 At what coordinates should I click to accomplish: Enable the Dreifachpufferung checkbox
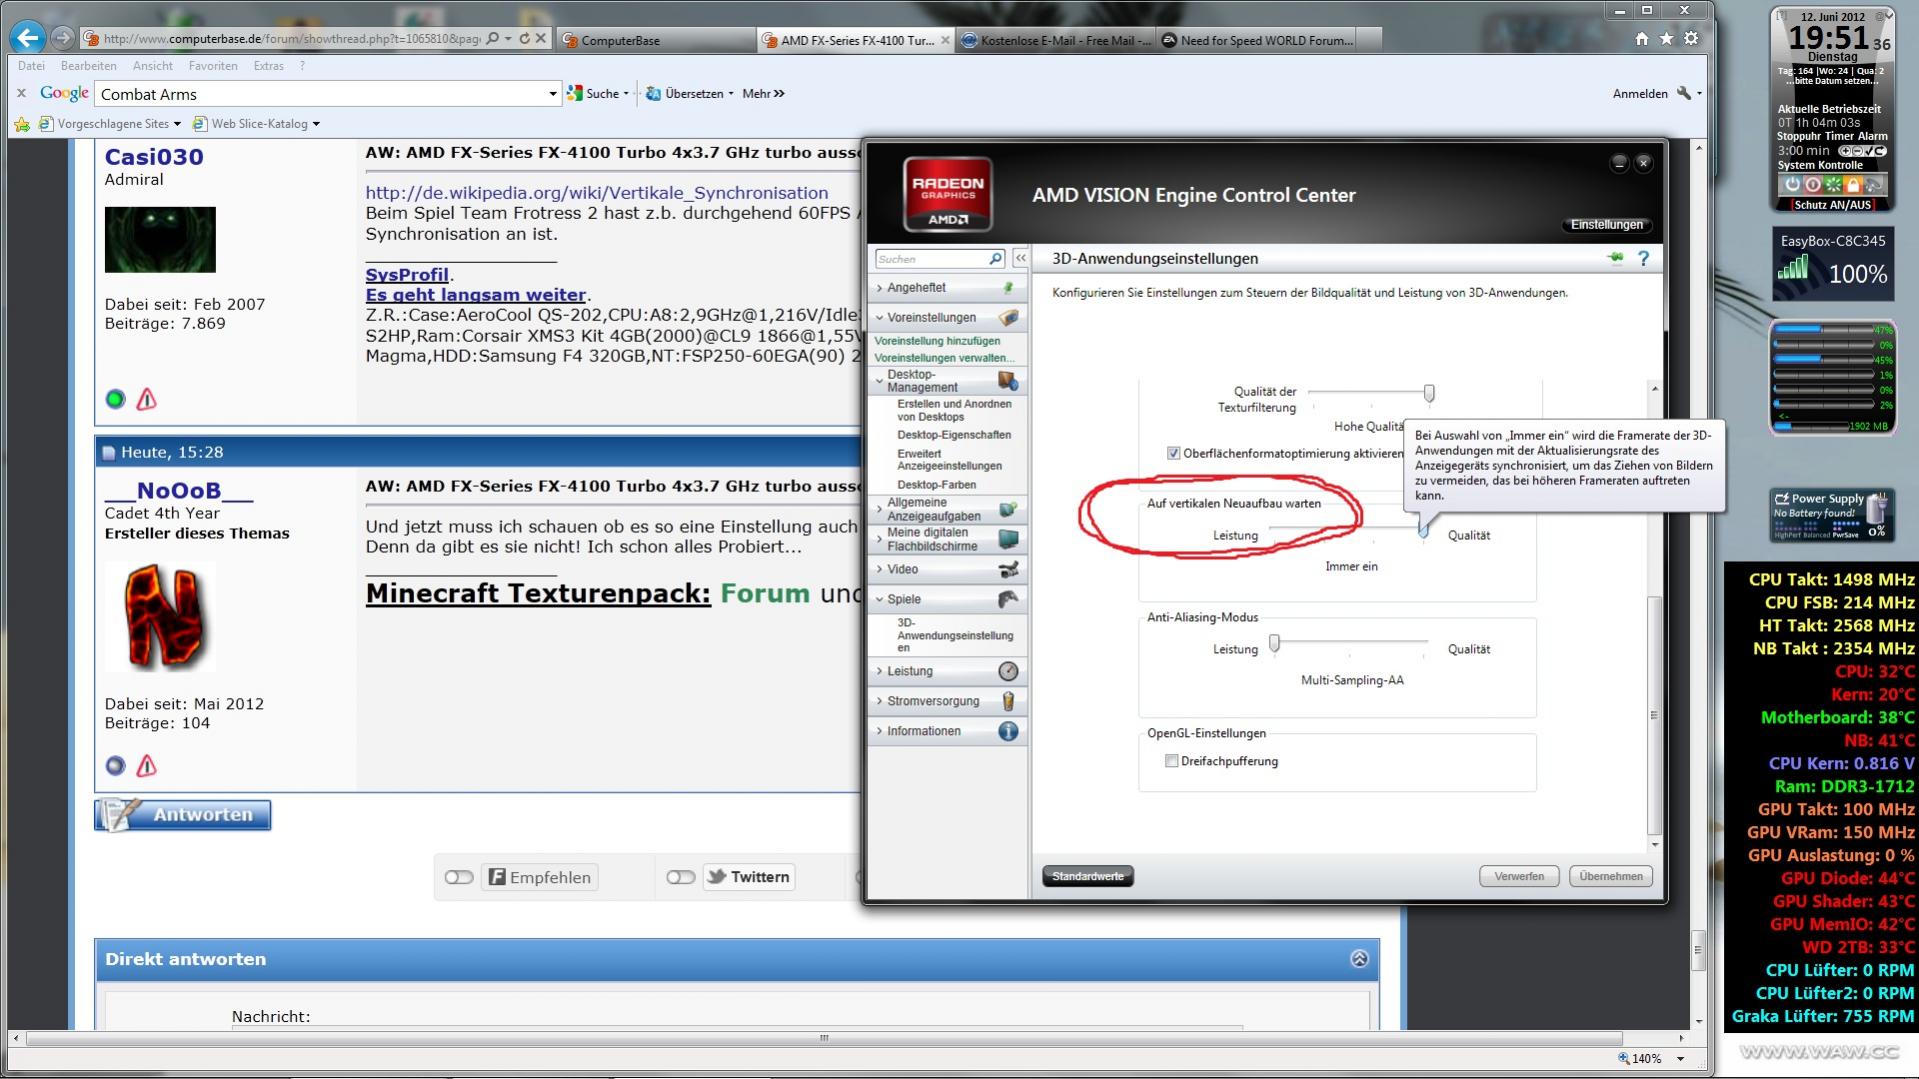pyautogui.click(x=1171, y=761)
